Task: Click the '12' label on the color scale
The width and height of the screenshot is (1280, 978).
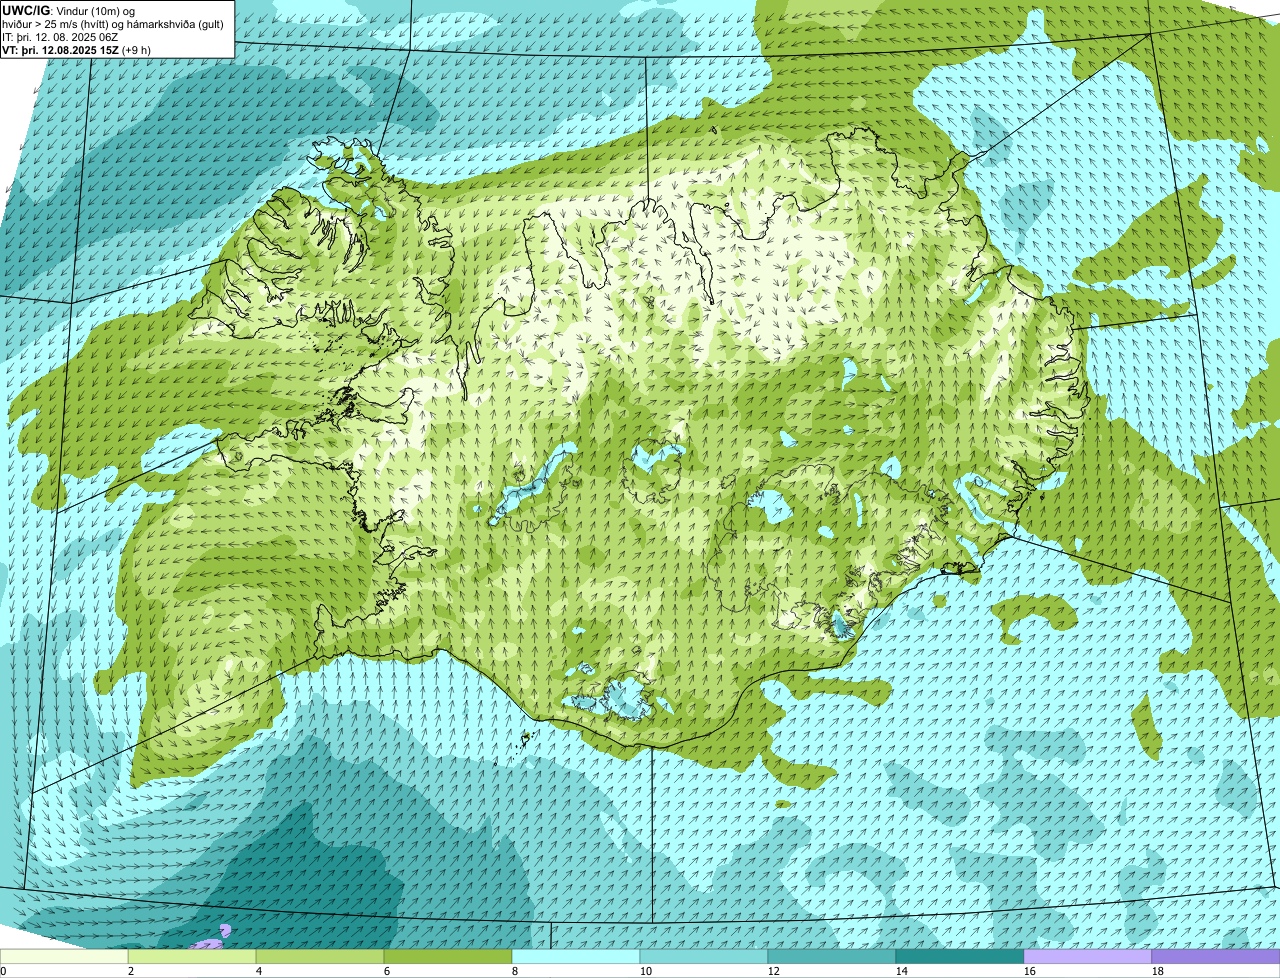Action: (773, 971)
